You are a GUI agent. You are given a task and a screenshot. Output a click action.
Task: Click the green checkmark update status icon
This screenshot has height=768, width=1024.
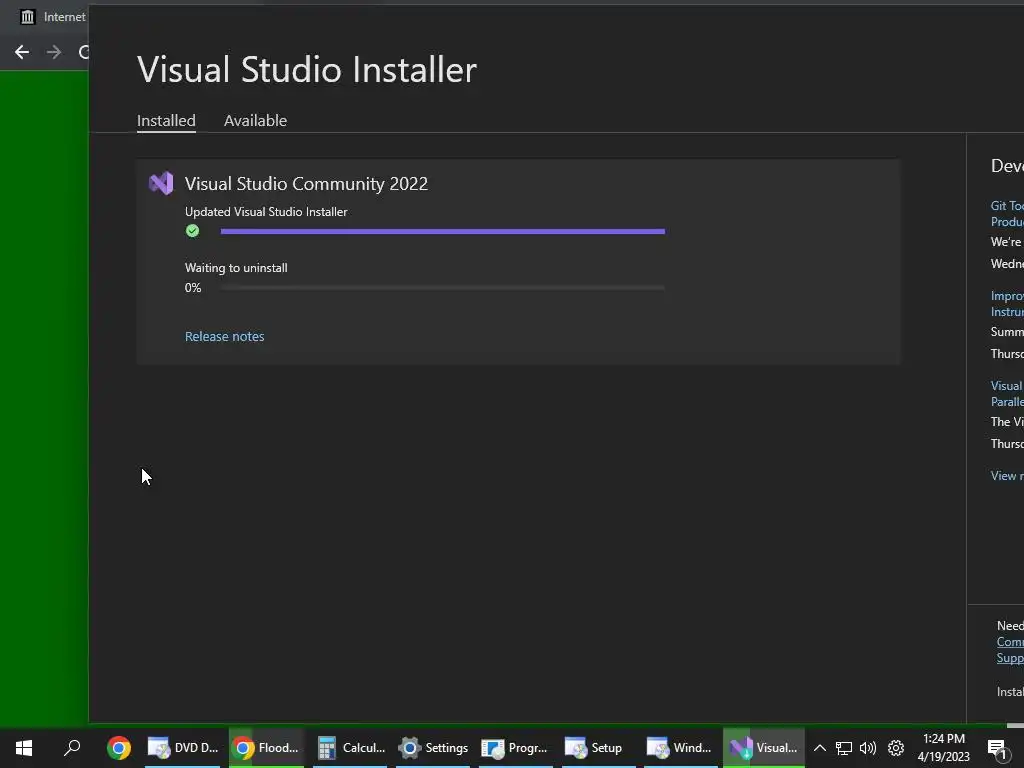click(x=192, y=231)
